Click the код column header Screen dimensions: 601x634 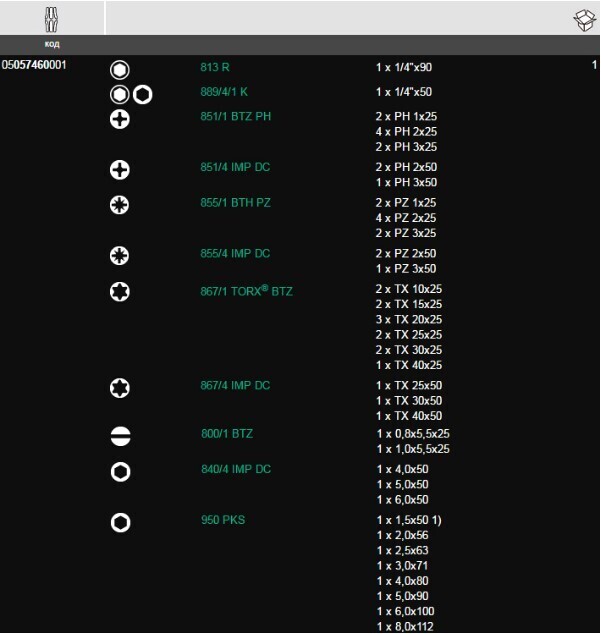(52, 44)
